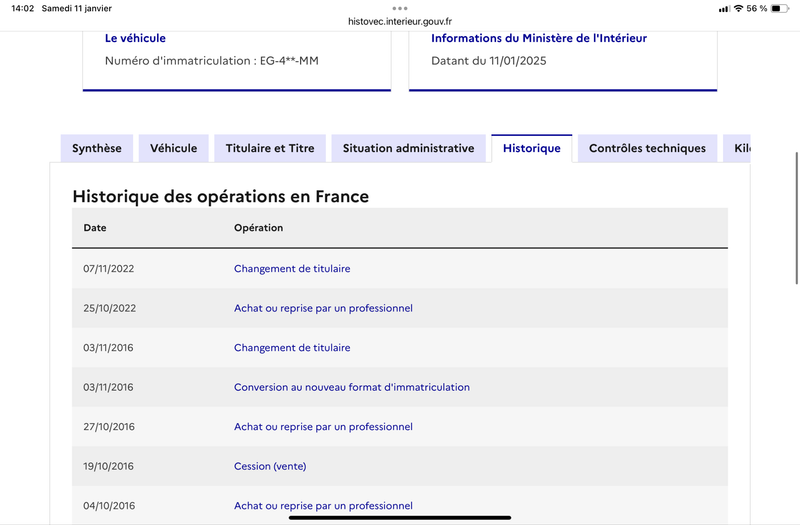The height and width of the screenshot is (525, 800).
Task: Open the partially visible Kilométrage tab
Action: click(737, 148)
